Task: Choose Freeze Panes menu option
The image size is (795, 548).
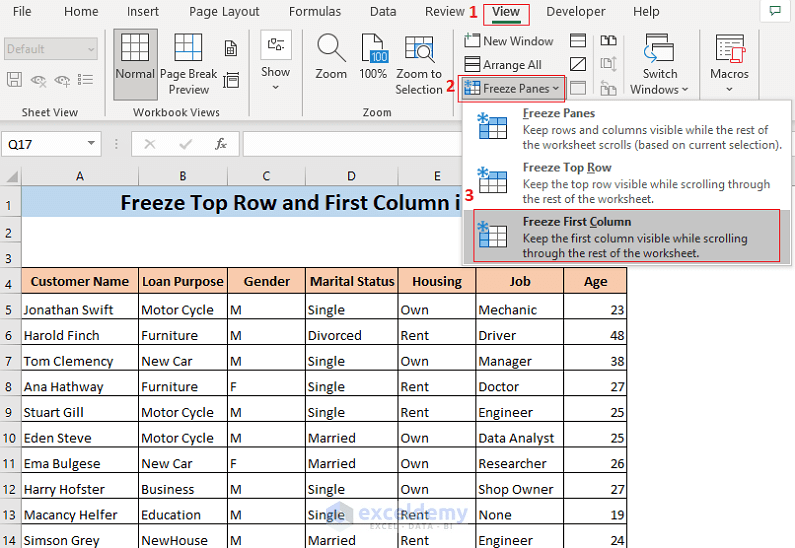Action: tap(627, 128)
